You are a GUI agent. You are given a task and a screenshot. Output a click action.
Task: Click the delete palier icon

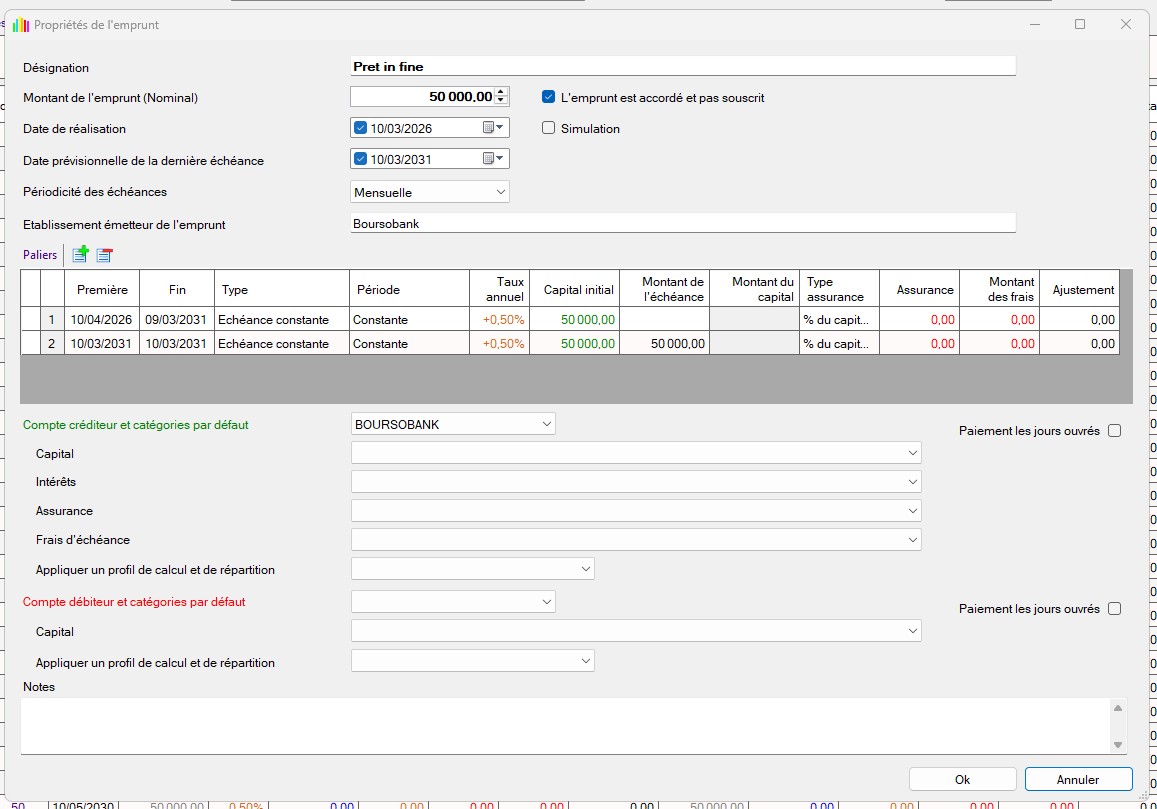105,255
